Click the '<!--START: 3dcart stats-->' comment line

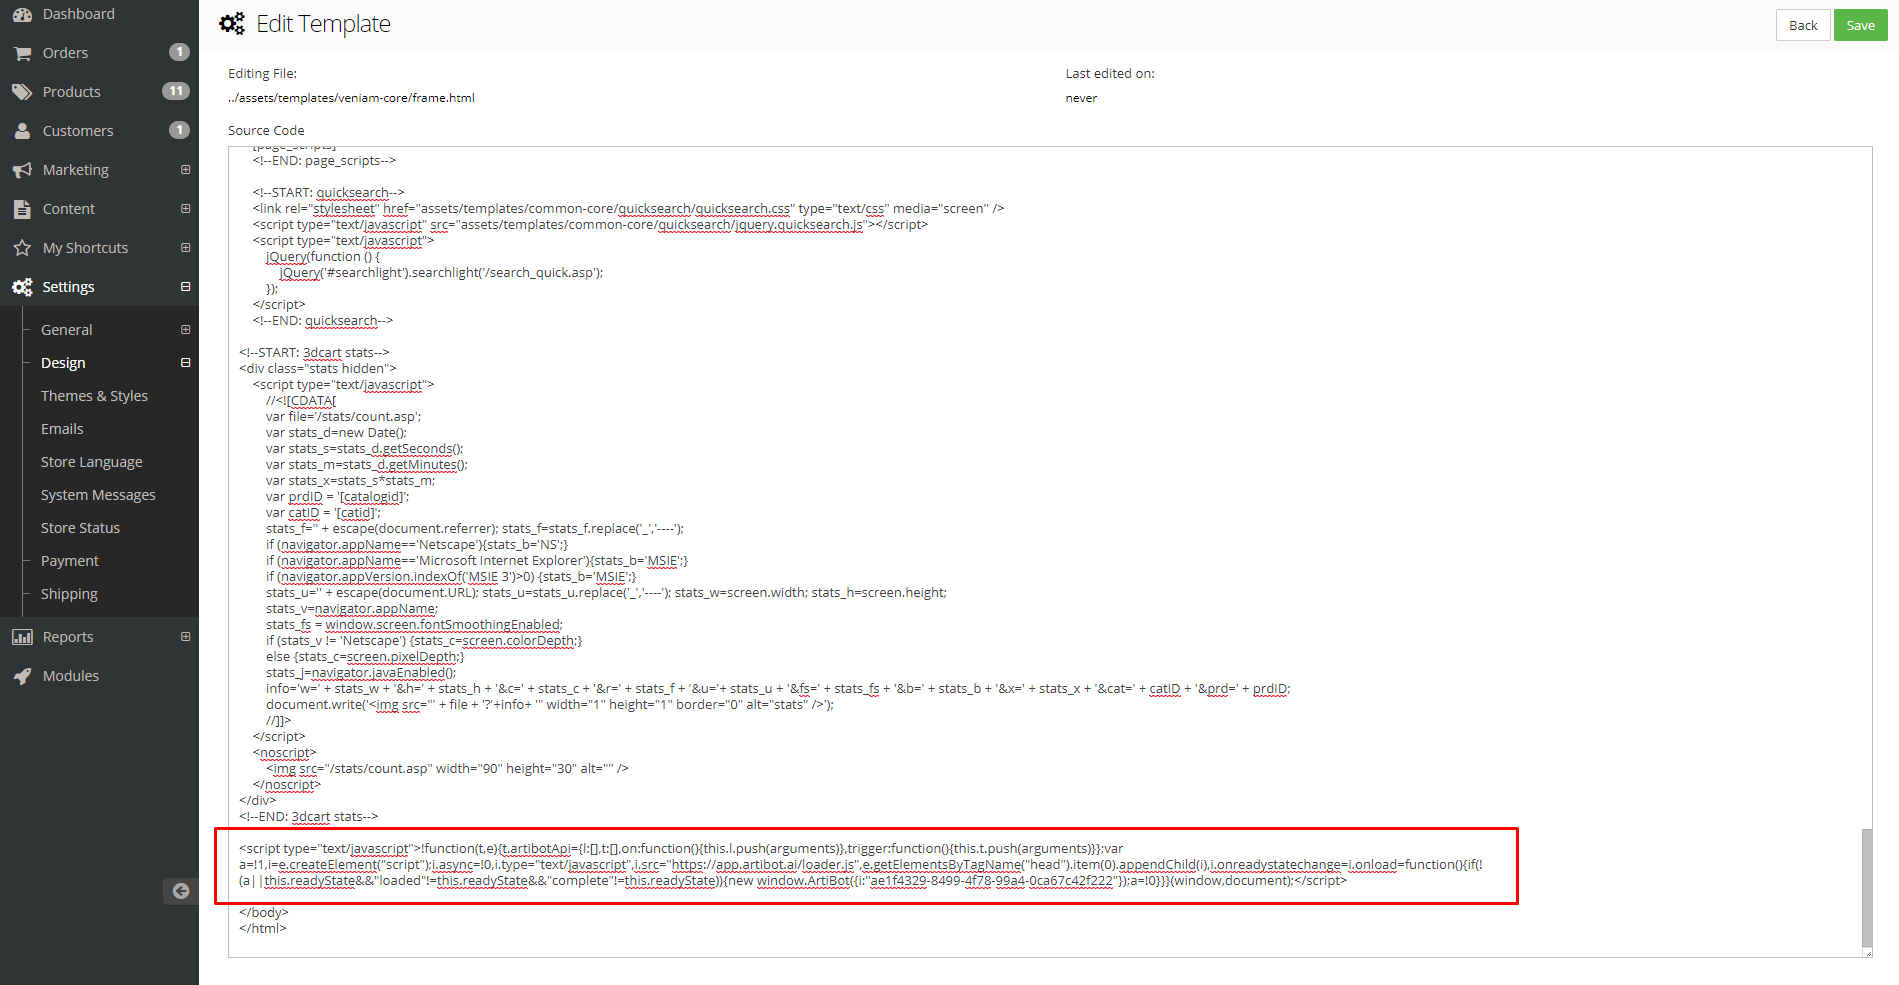[x=314, y=352]
